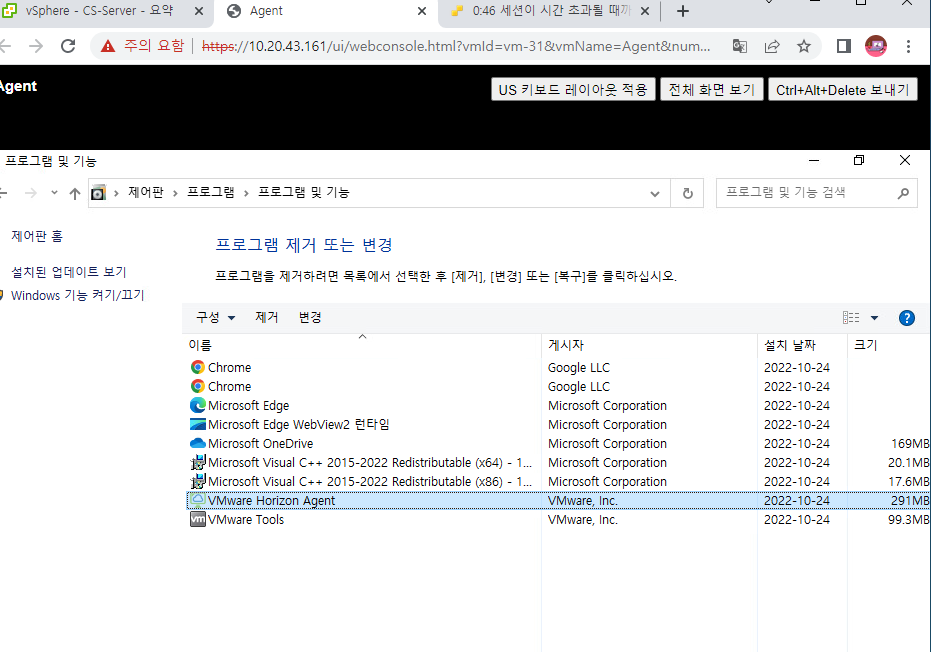Apply US keyboard layout button
The height and width of the screenshot is (652, 931).
pos(573,90)
